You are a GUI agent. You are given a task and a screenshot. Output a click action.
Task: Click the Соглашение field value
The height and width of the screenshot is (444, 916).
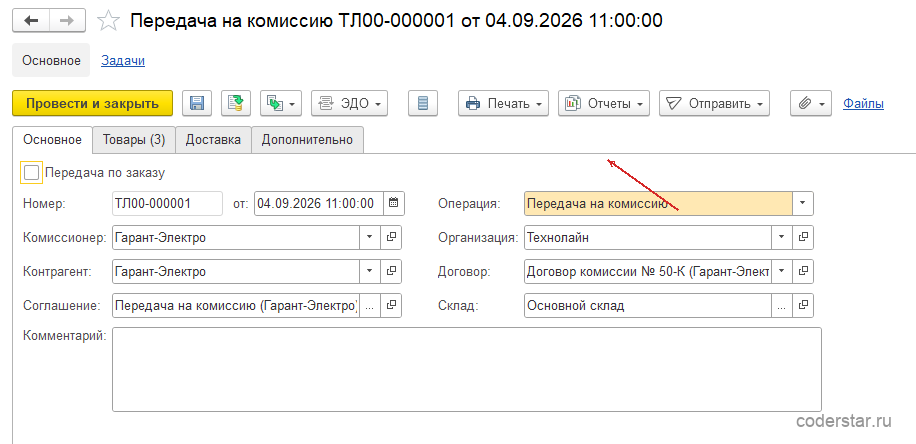click(x=236, y=305)
